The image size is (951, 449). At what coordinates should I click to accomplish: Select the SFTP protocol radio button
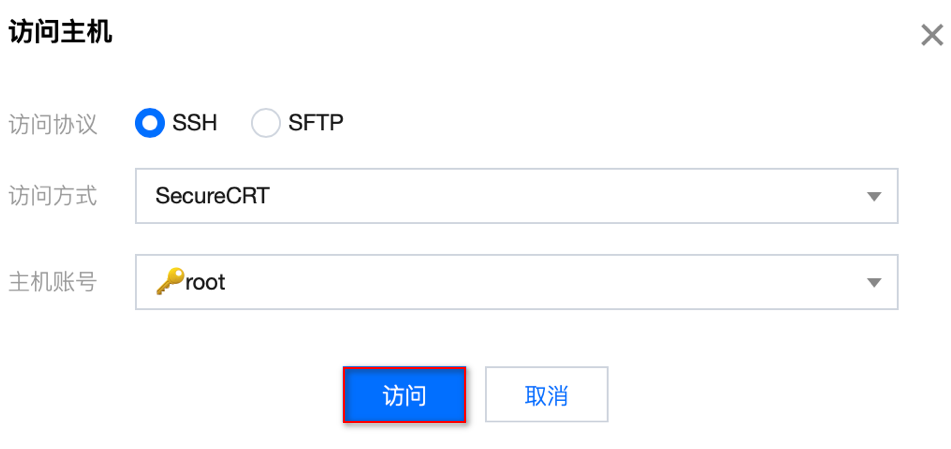click(x=266, y=124)
